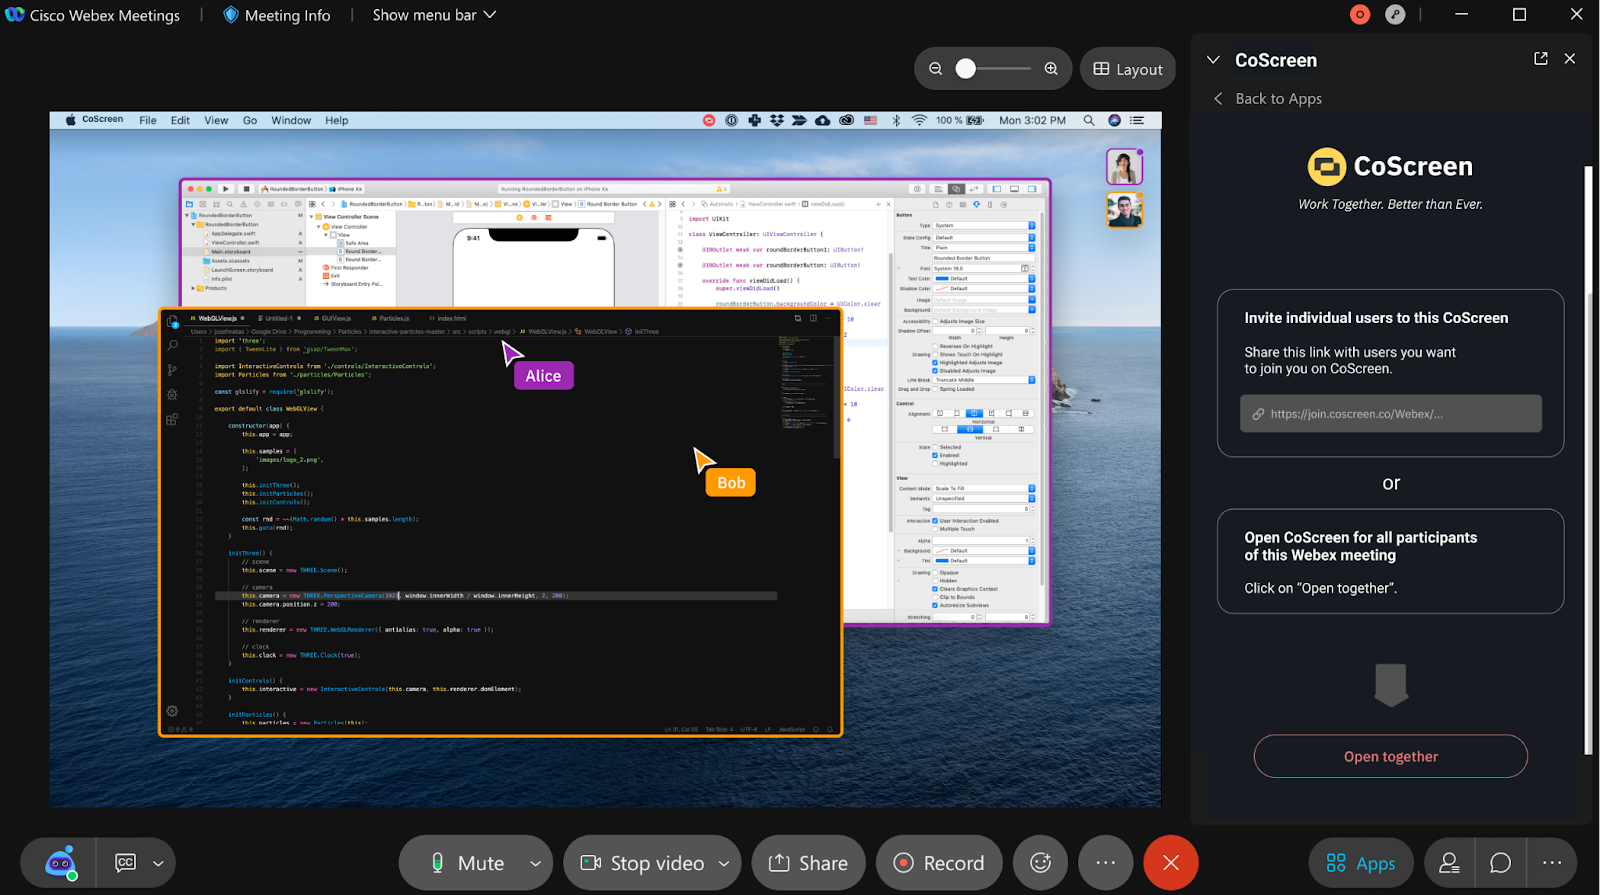Click the Share button

click(808, 863)
